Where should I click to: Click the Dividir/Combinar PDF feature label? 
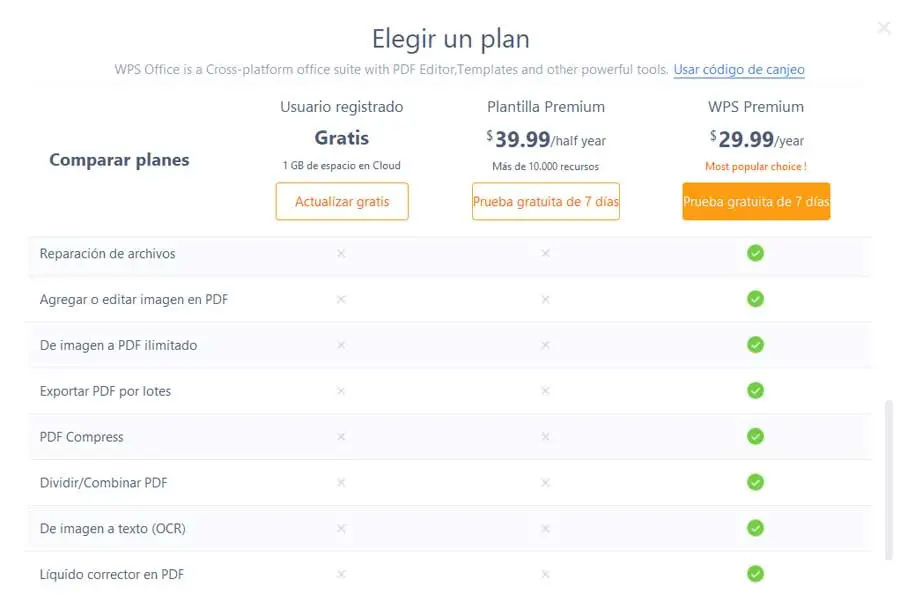point(103,483)
